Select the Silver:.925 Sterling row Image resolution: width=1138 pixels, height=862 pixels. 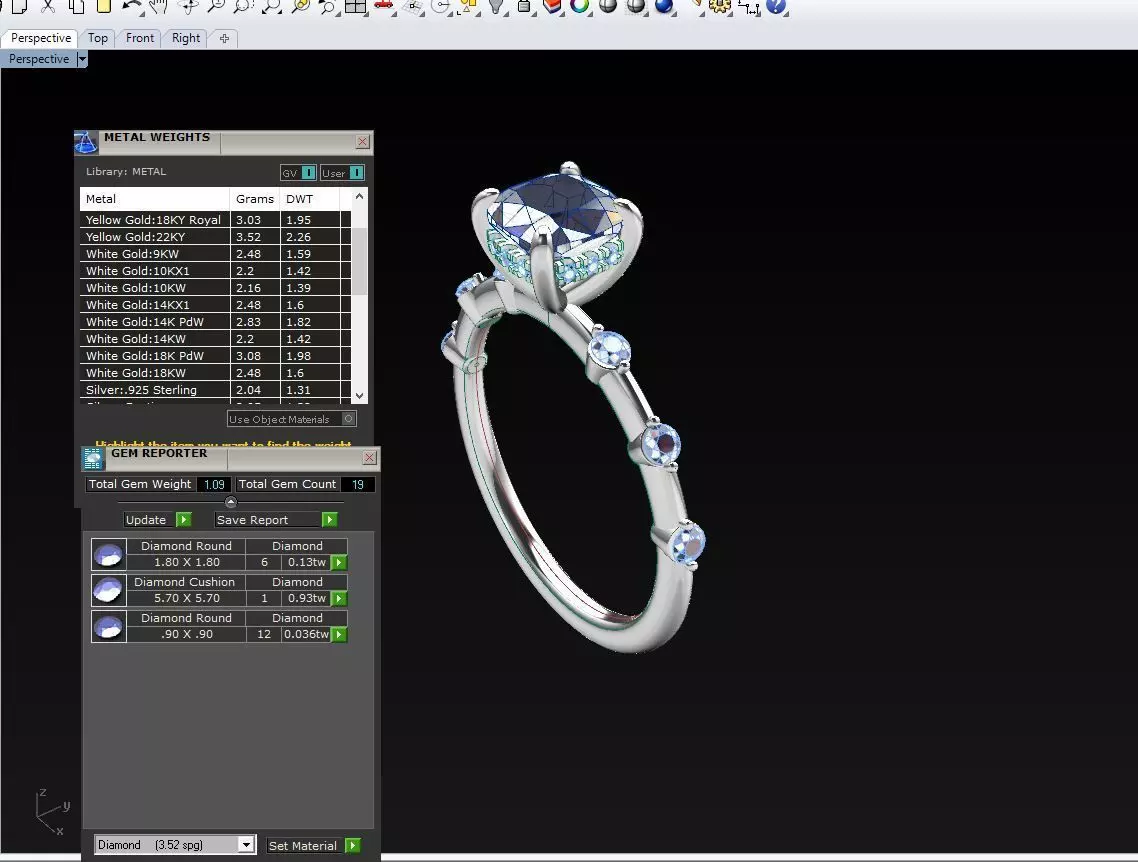coord(215,390)
